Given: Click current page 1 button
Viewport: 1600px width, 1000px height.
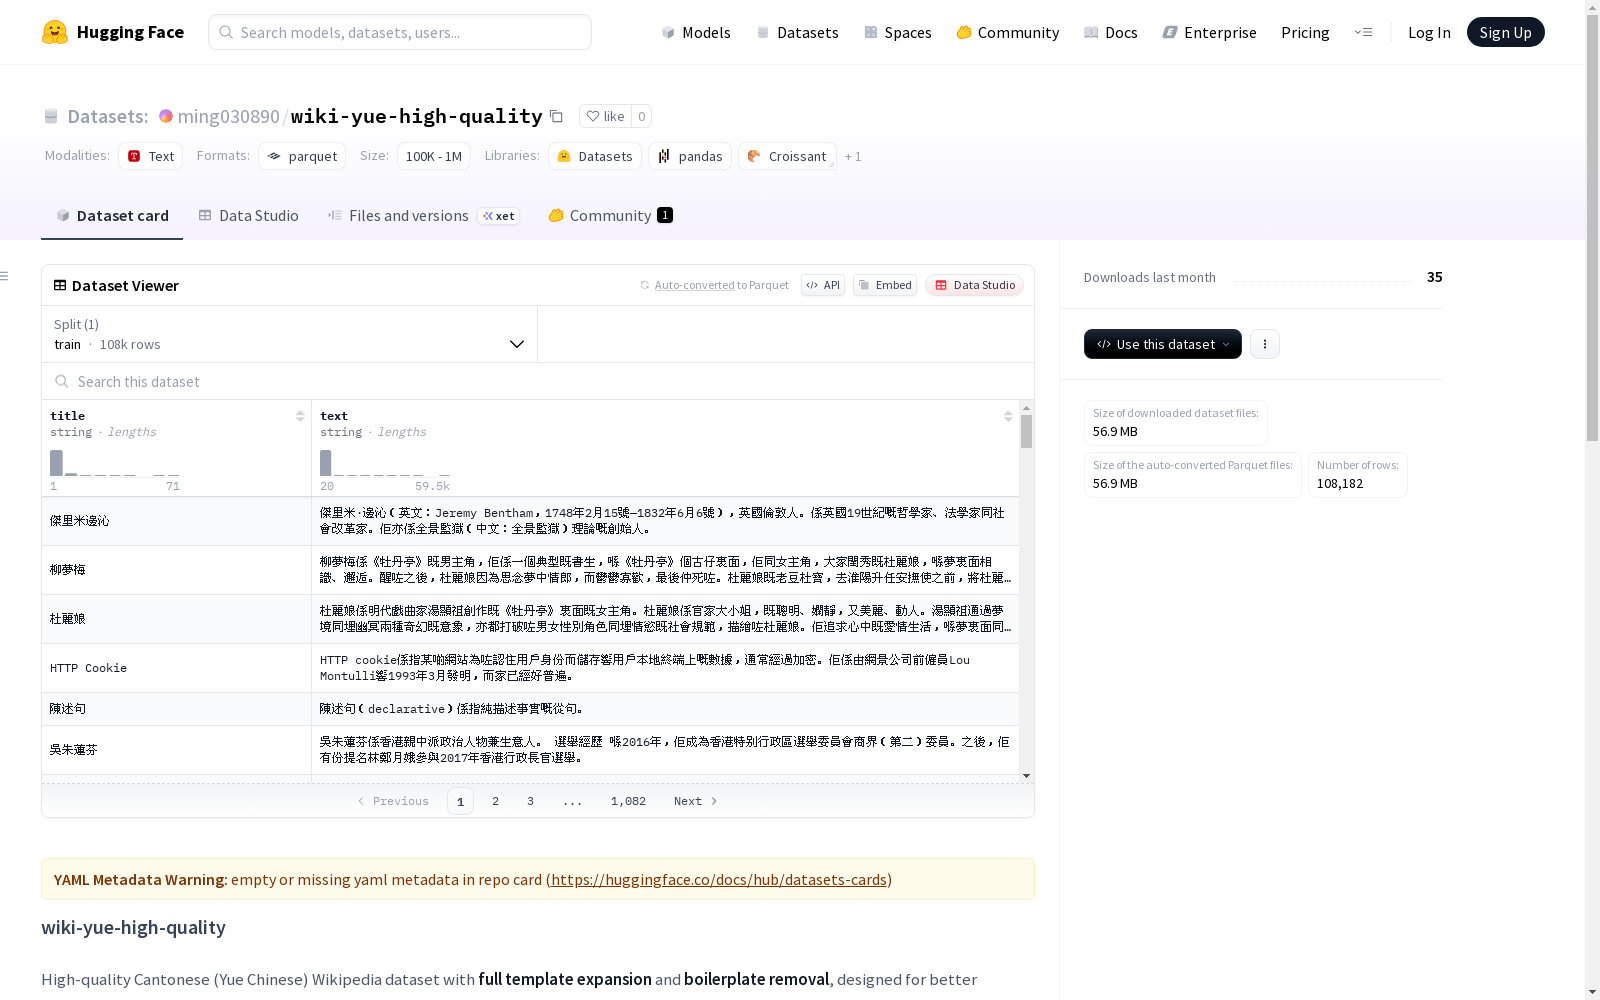Looking at the screenshot, I should (460, 801).
